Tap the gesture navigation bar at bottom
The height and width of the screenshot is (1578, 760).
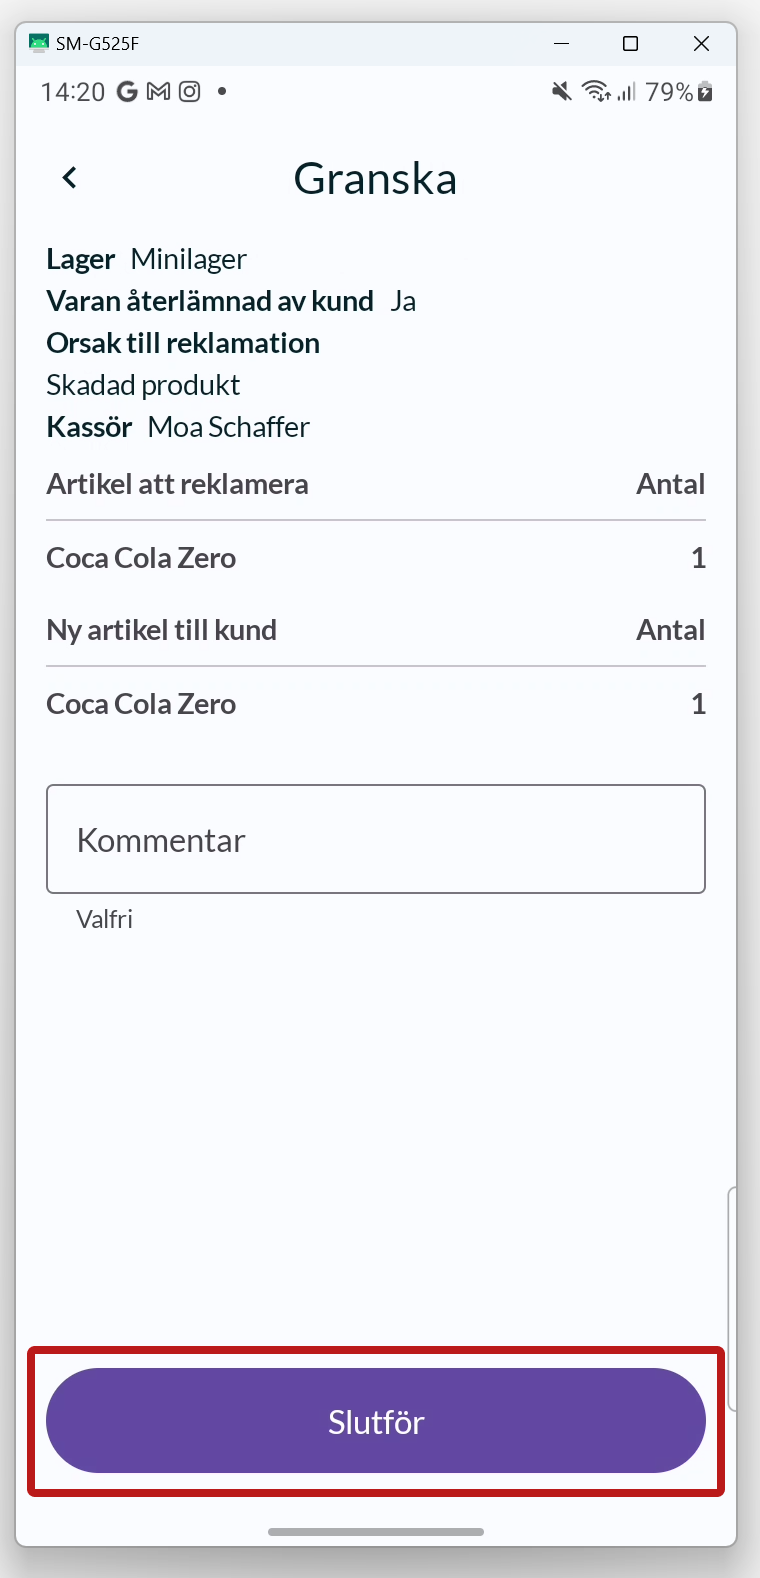[x=376, y=1531]
